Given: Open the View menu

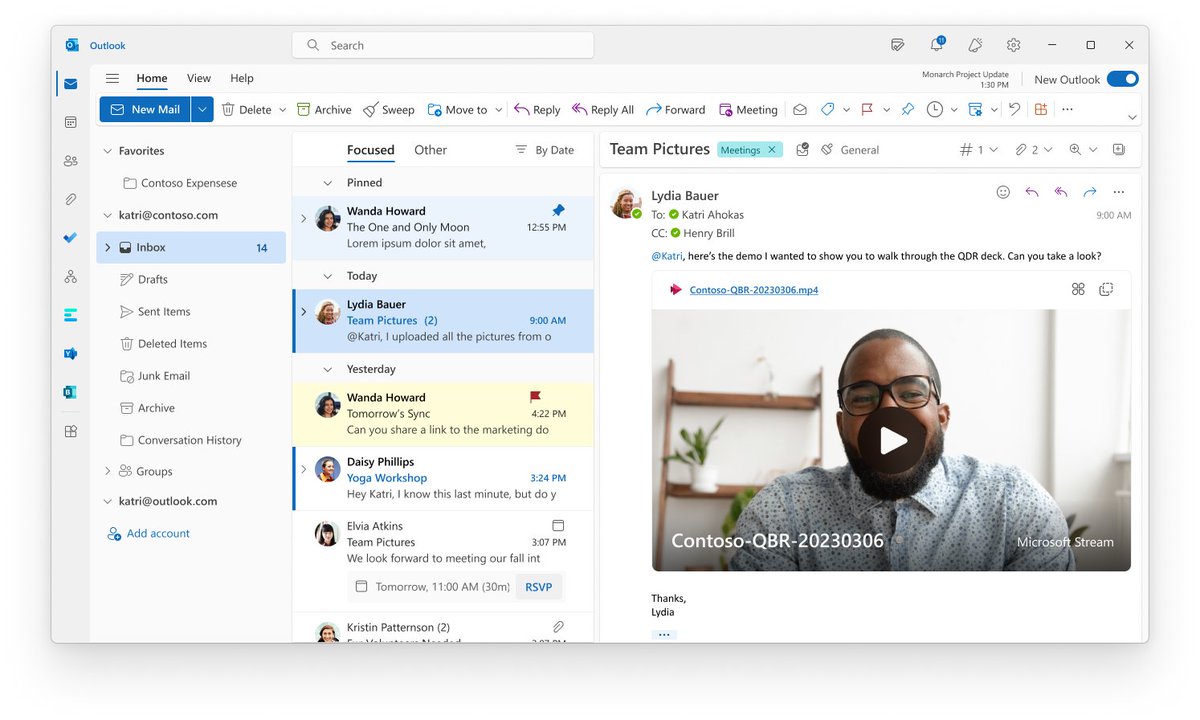Looking at the screenshot, I should tap(198, 78).
